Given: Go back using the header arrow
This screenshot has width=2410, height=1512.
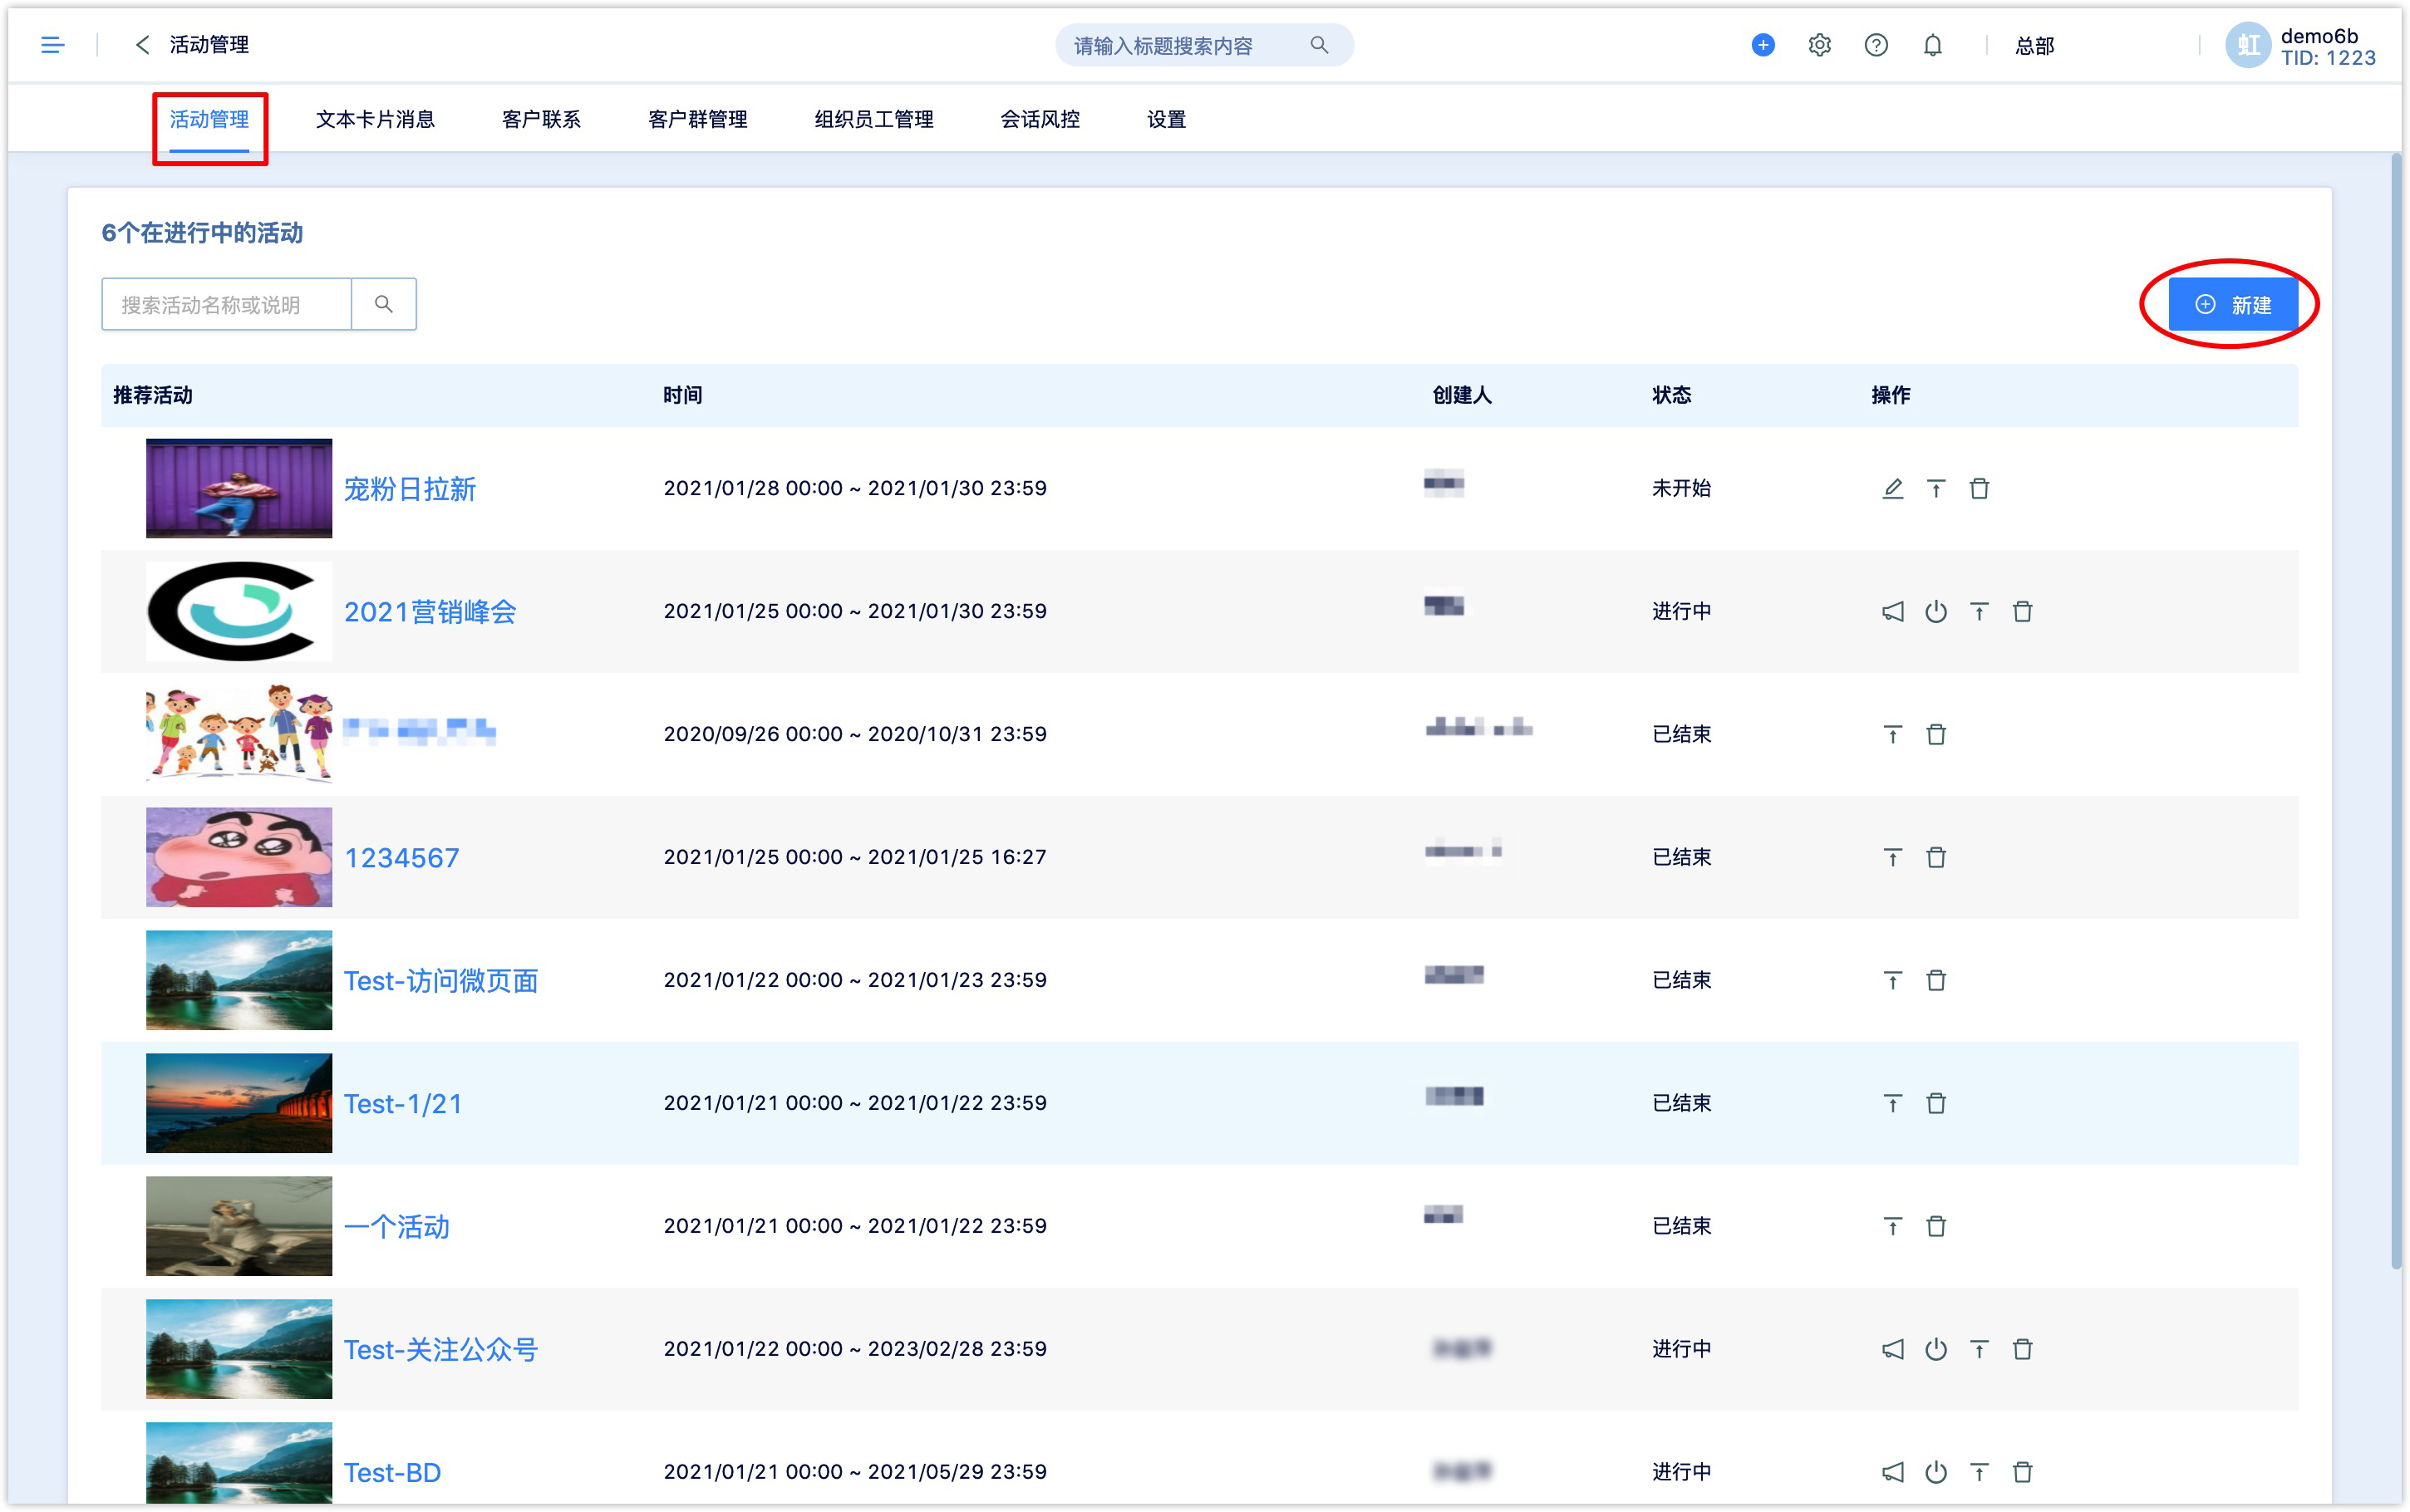Looking at the screenshot, I should pyautogui.click(x=142, y=45).
